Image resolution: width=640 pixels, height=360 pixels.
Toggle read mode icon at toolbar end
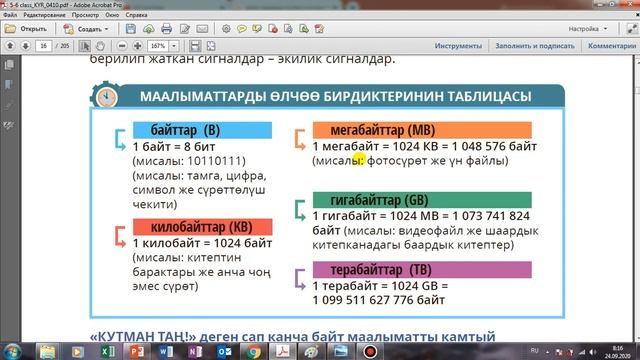(x=631, y=29)
